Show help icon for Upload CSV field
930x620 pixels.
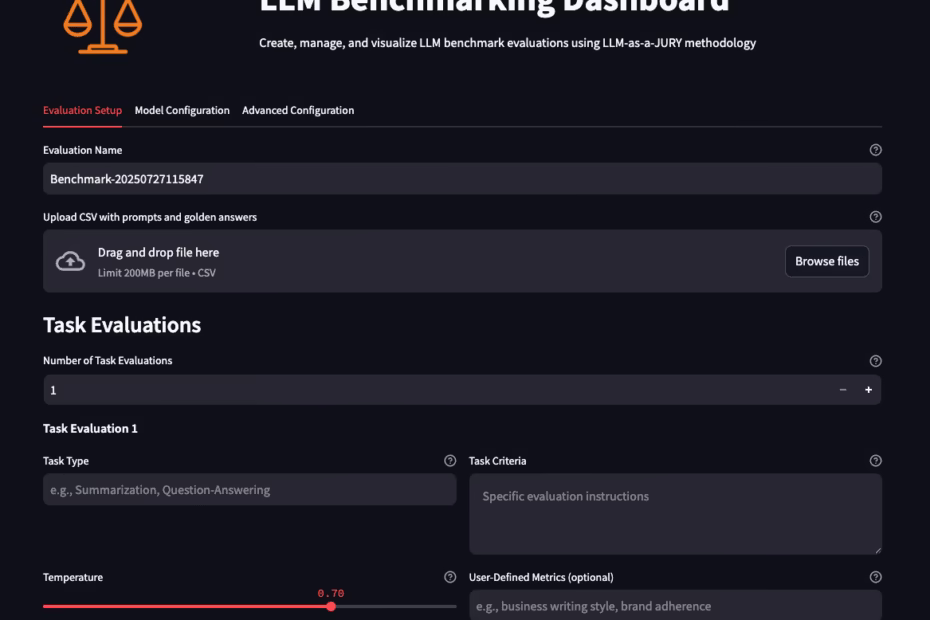pyautogui.click(x=875, y=217)
